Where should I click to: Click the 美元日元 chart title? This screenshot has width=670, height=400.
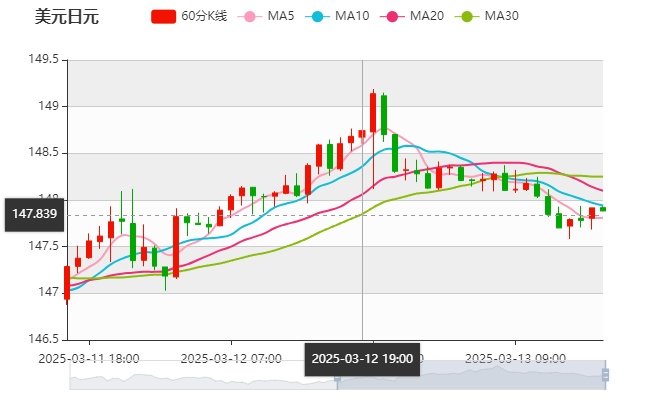(x=66, y=17)
